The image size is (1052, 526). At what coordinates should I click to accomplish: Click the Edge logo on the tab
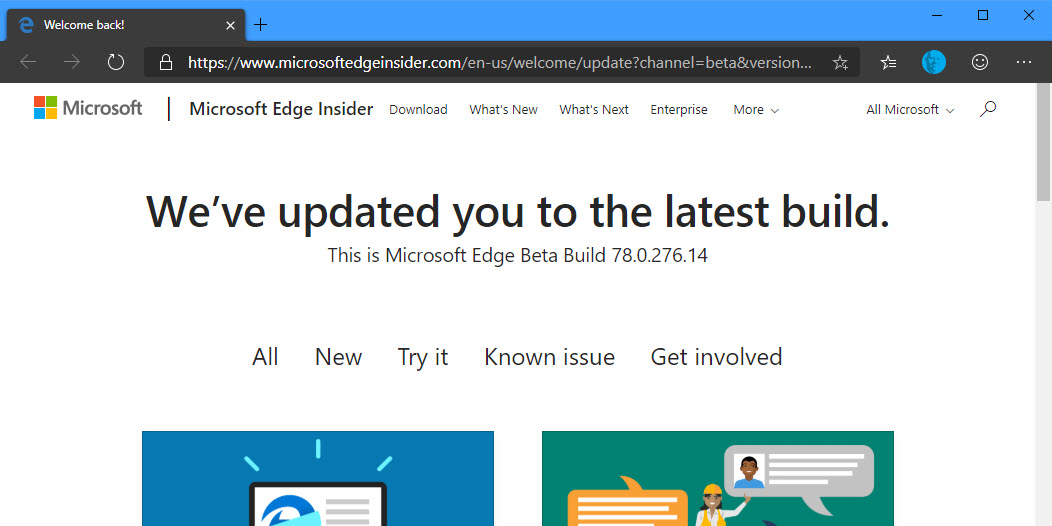[27, 25]
